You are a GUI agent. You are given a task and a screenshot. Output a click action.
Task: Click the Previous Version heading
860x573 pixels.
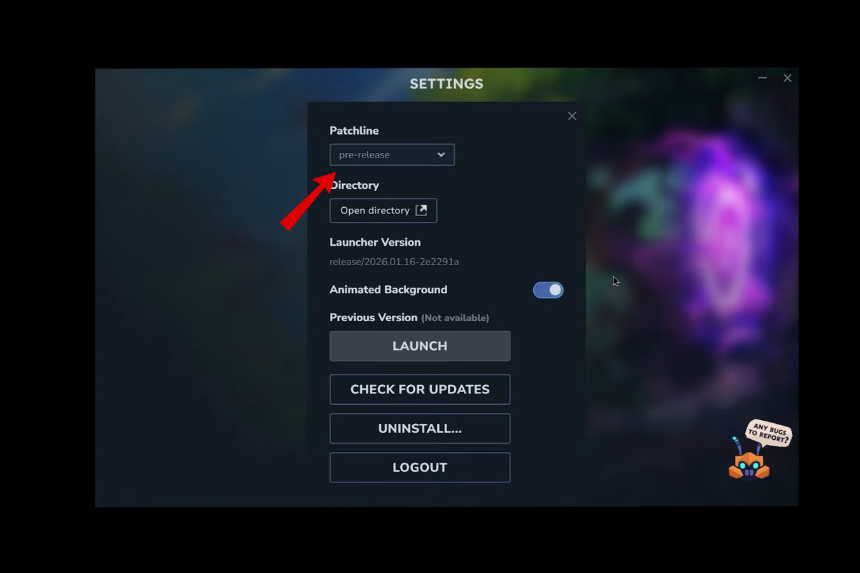[373, 317]
